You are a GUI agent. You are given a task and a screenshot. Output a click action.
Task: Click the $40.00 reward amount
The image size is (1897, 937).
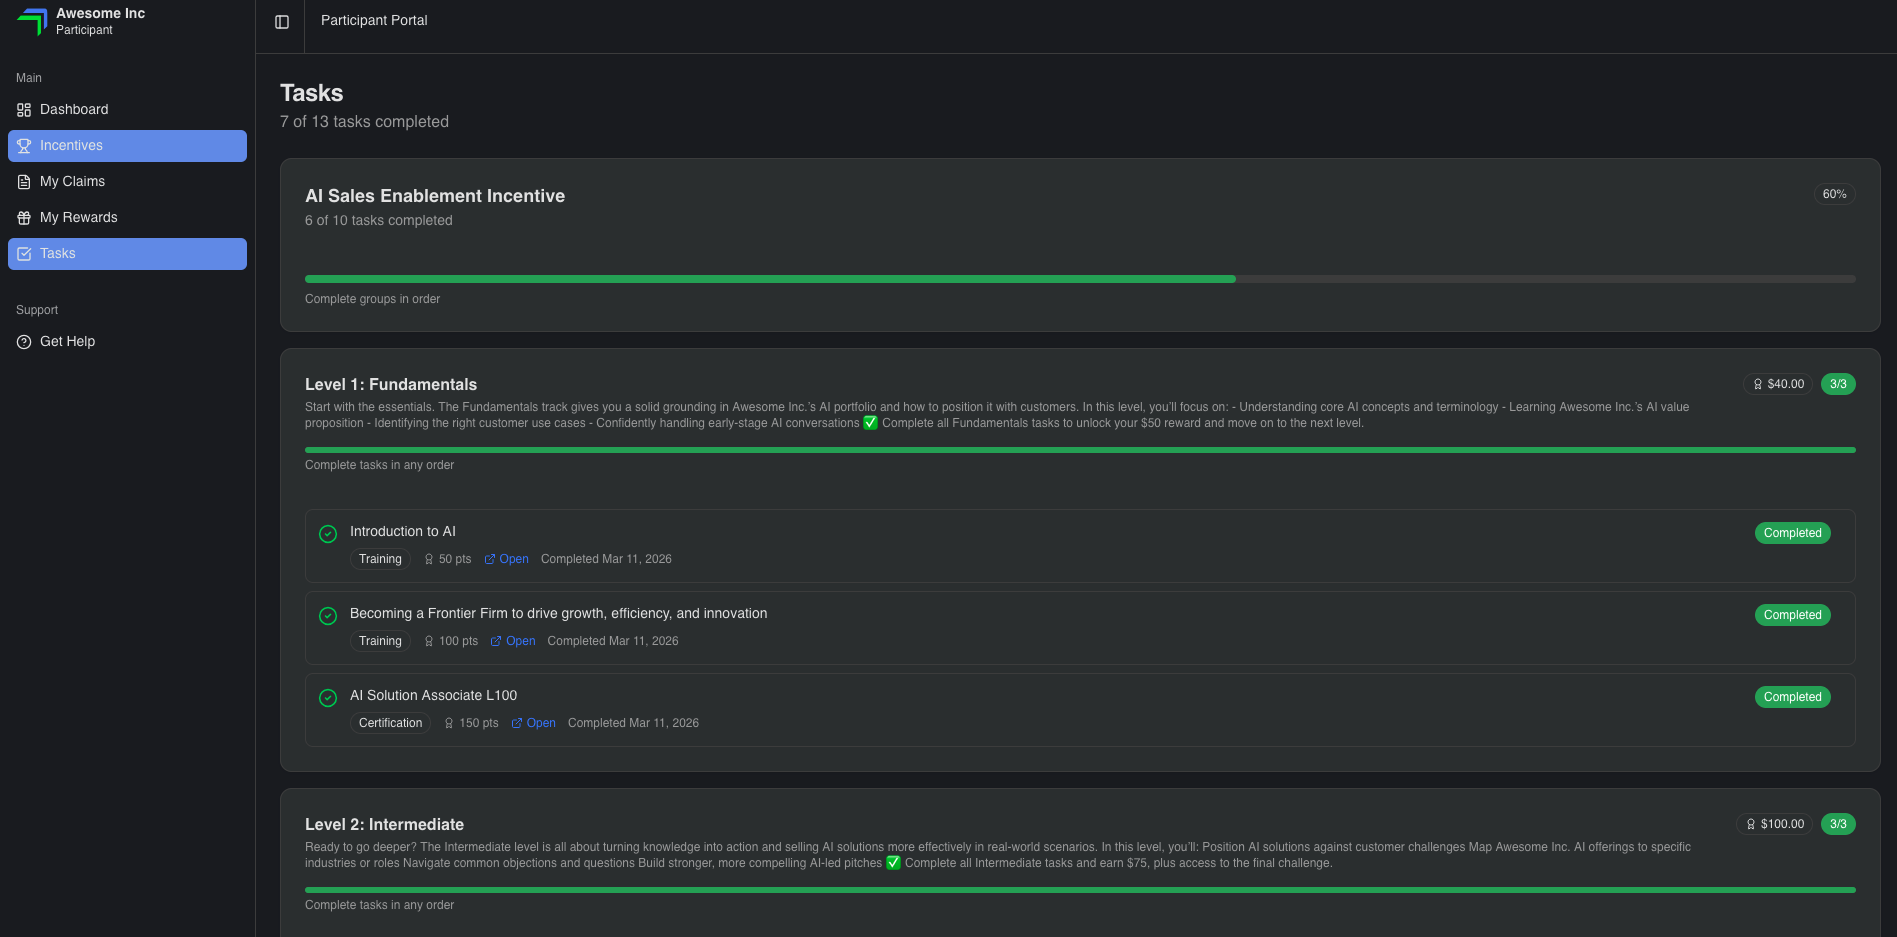click(x=1785, y=384)
